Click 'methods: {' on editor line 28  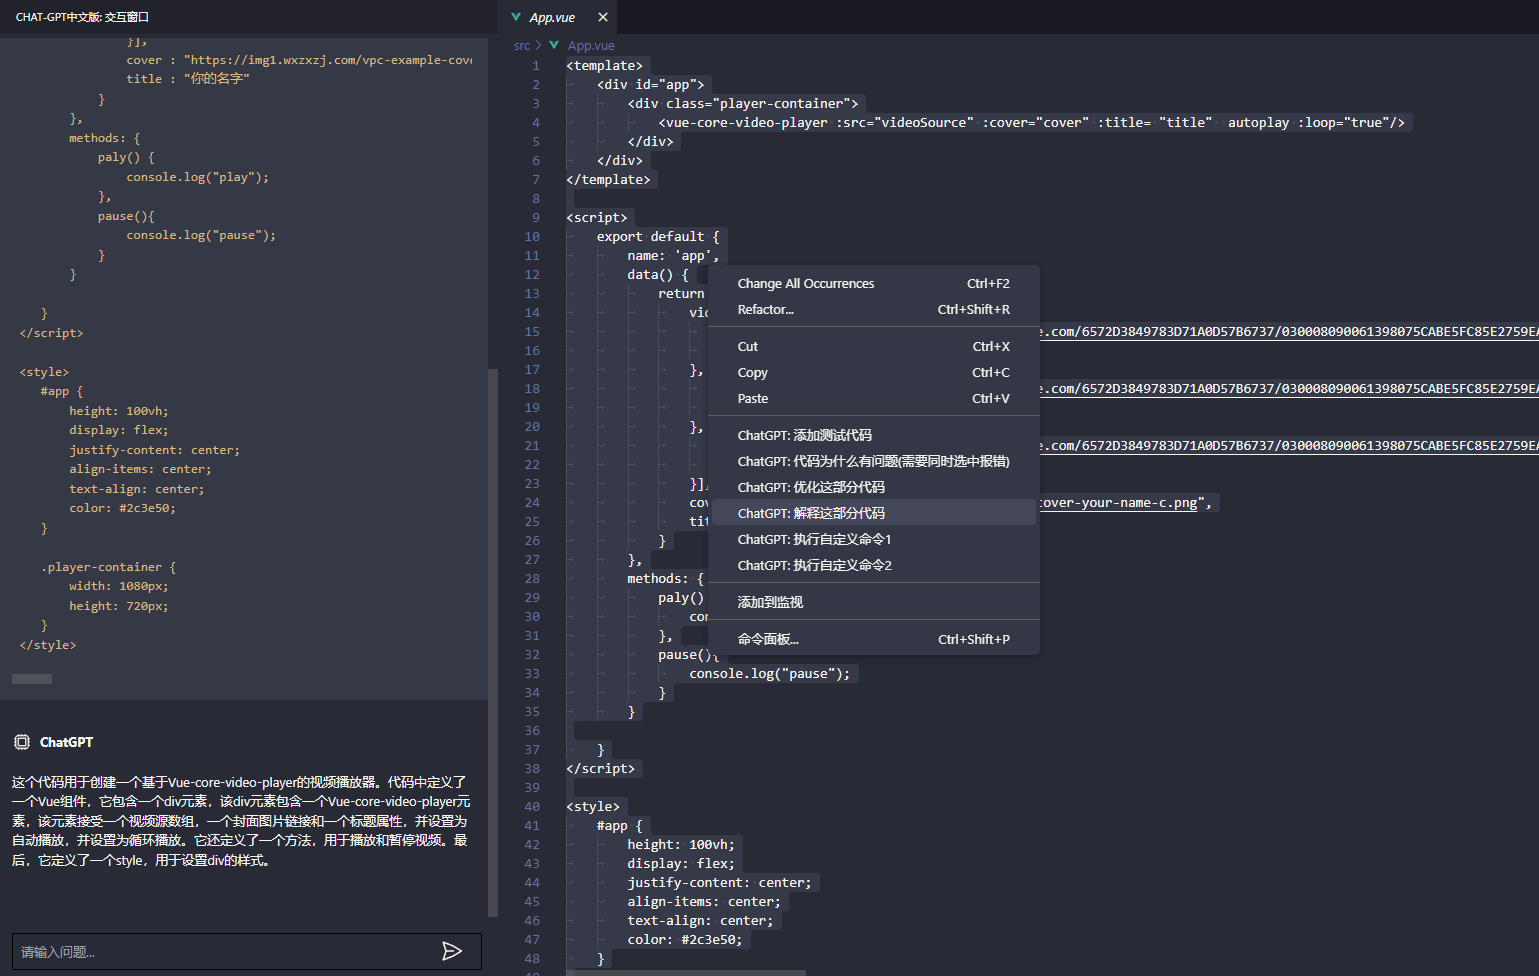pyautogui.click(x=666, y=578)
